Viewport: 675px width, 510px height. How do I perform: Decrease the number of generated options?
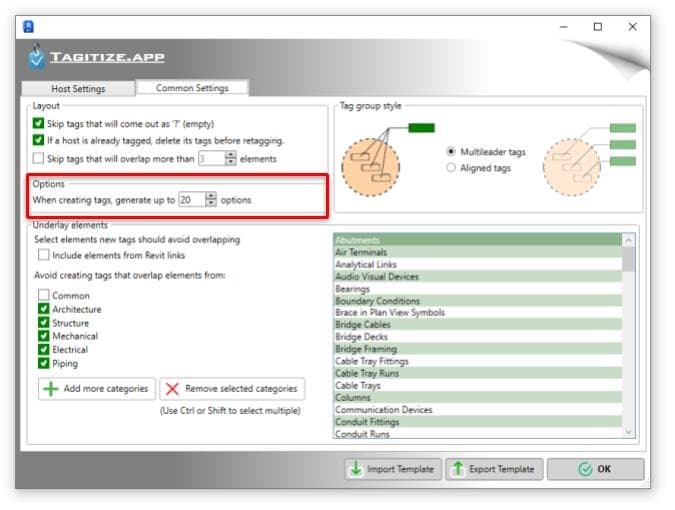coord(211,204)
